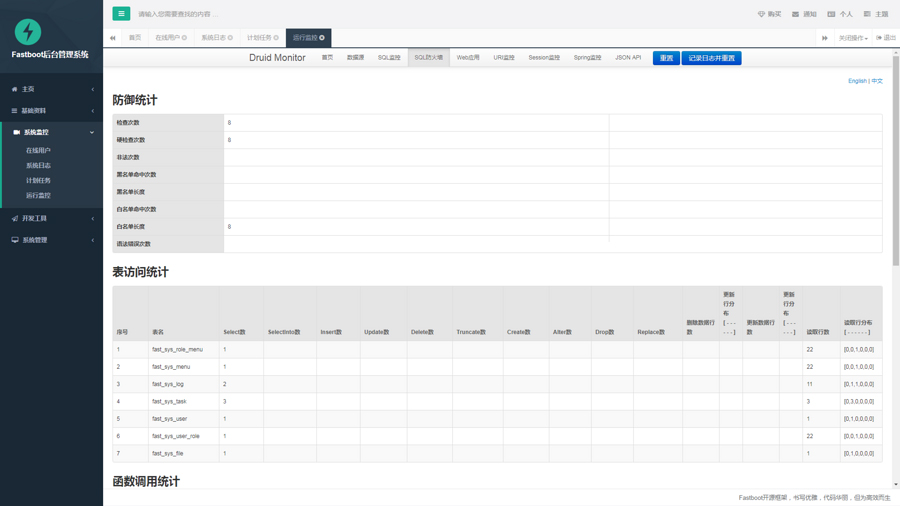Switch to the 在线用户 page tab
The width and height of the screenshot is (900, 506).
tap(170, 38)
